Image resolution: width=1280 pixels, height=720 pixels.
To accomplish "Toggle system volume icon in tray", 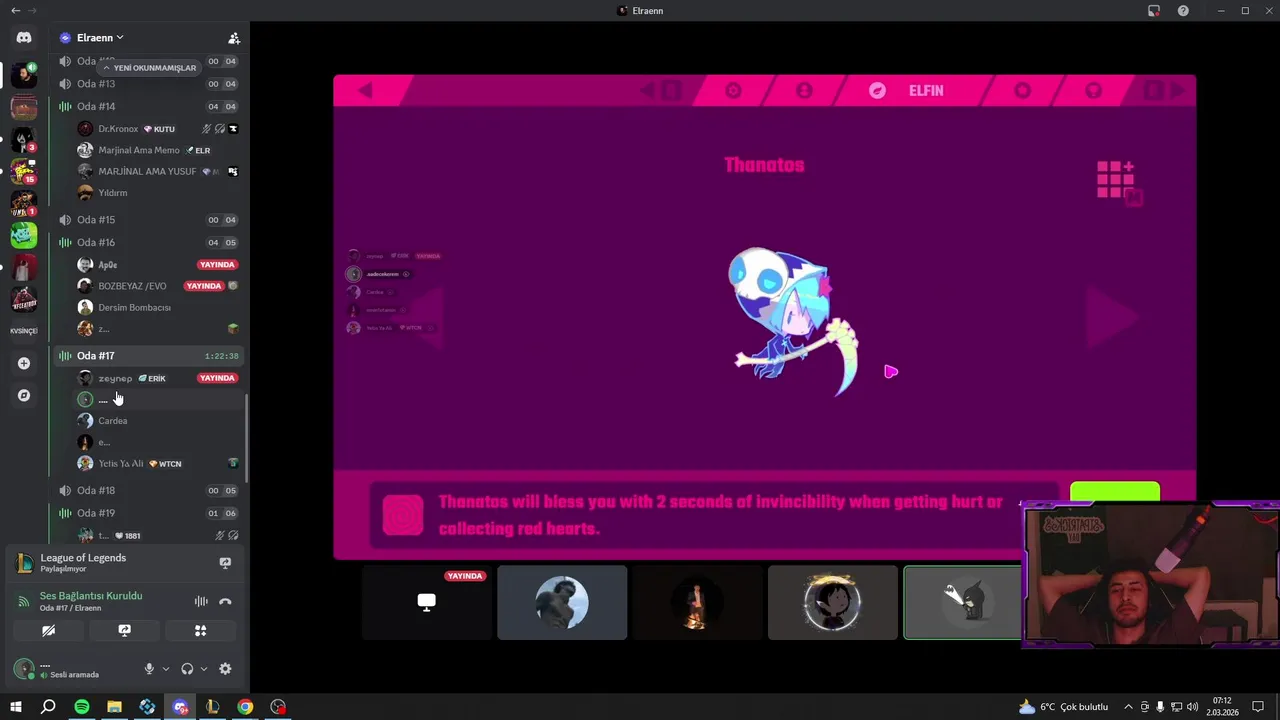I will (1192, 707).
